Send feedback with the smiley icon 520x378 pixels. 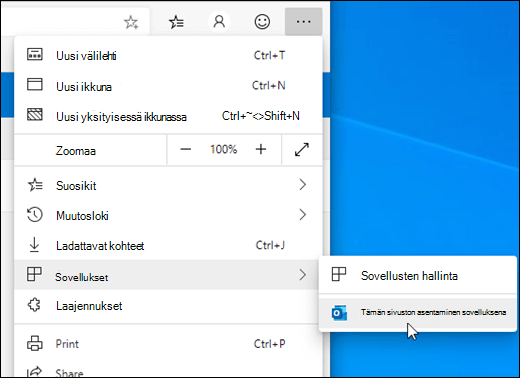262,22
